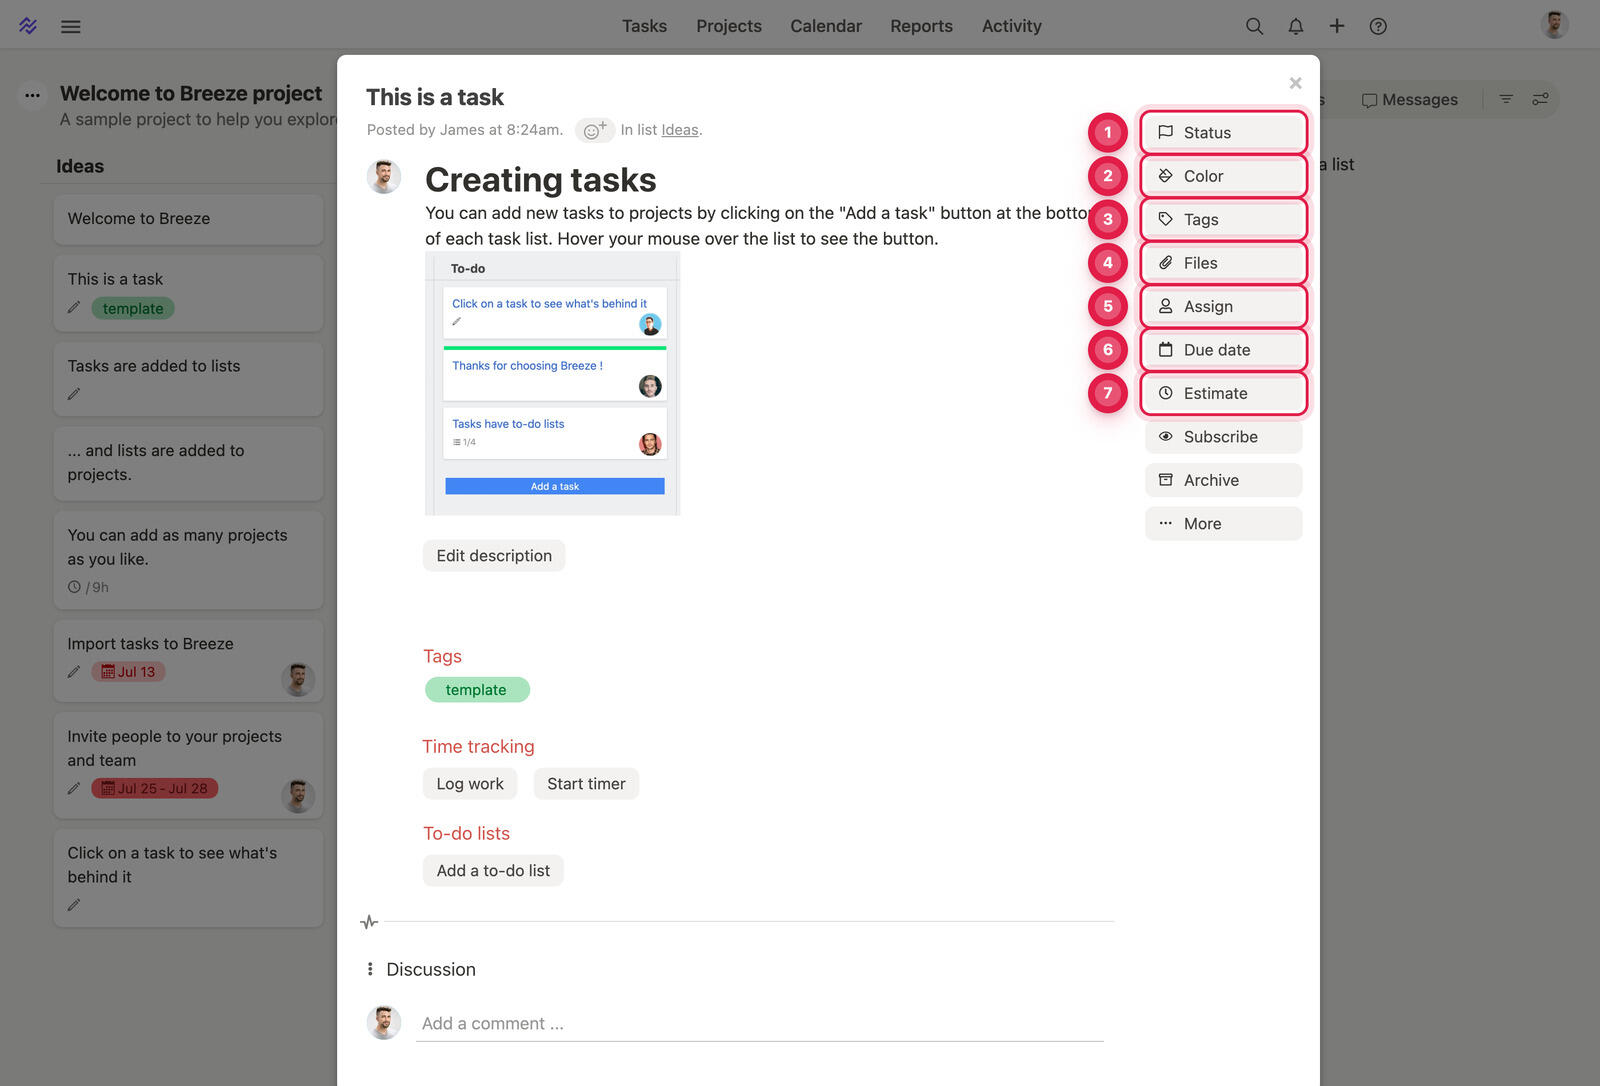
Task: Open the Estimate option
Action: pyautogui.click(x=1224, y=393)
